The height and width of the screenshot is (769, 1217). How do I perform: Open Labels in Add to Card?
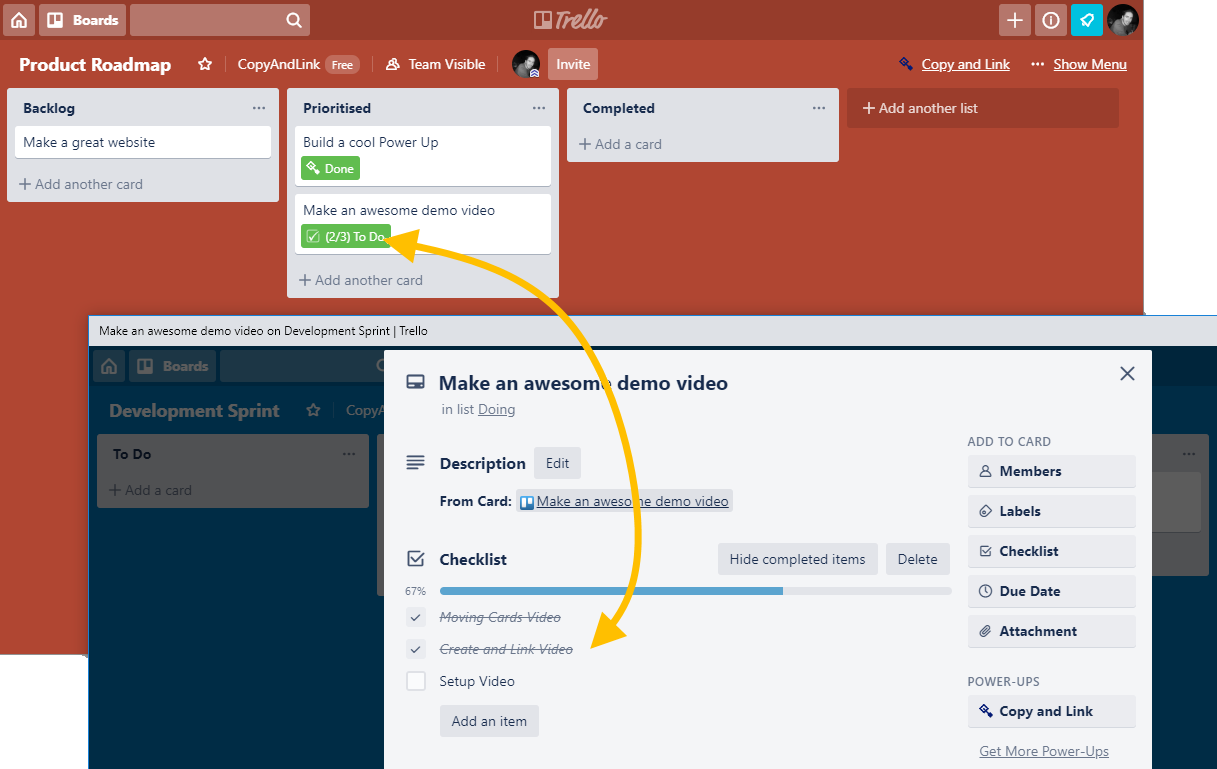1052,511
